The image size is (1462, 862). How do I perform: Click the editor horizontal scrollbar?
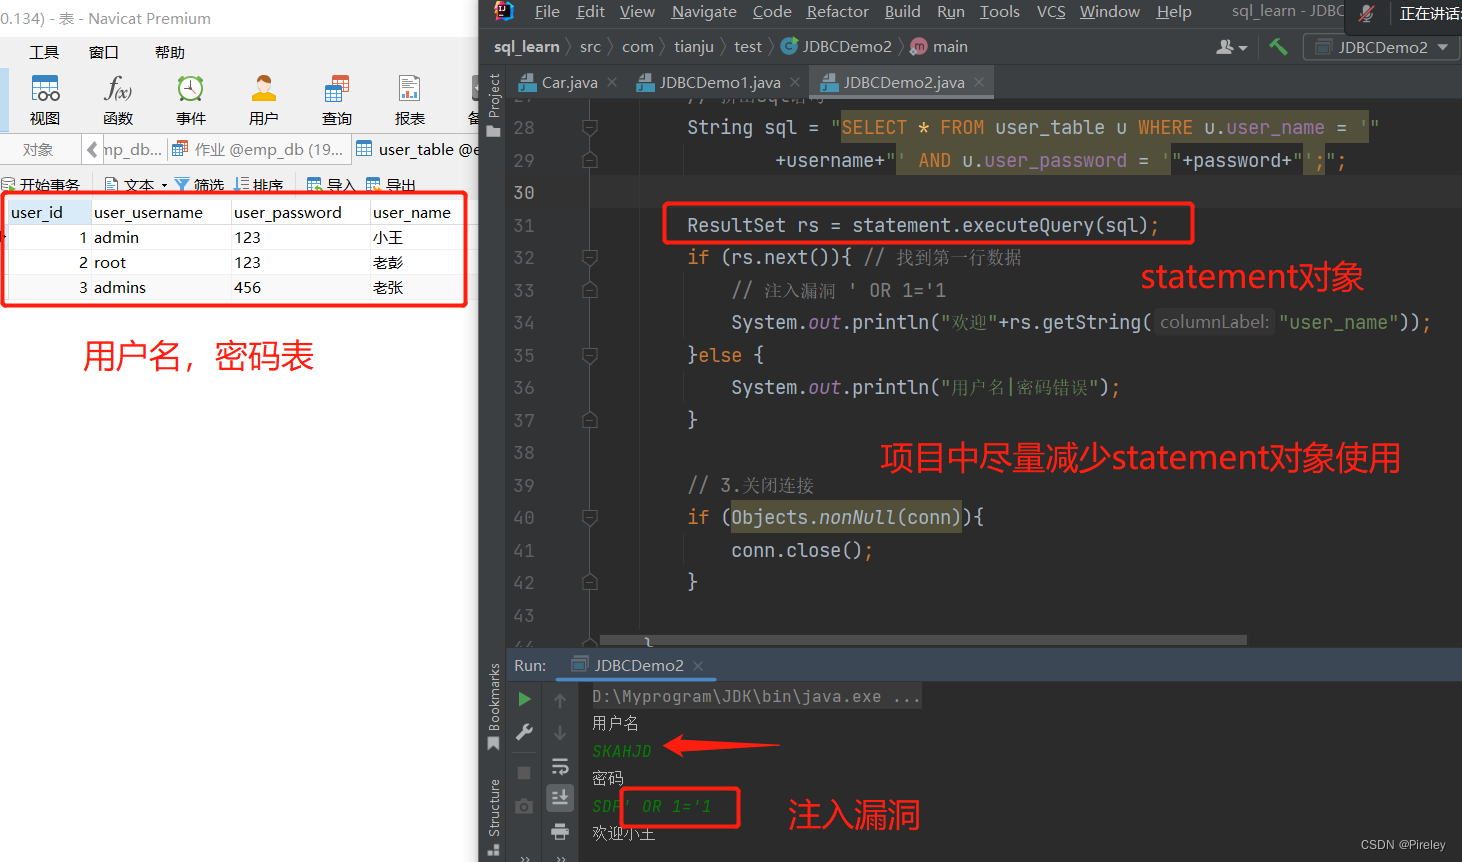click(x=922, y=639)
